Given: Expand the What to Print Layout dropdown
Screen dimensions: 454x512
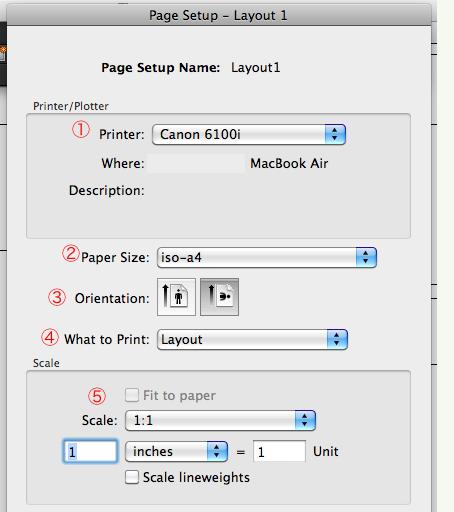Looking at the screenshot, I should tap(252, 339).
